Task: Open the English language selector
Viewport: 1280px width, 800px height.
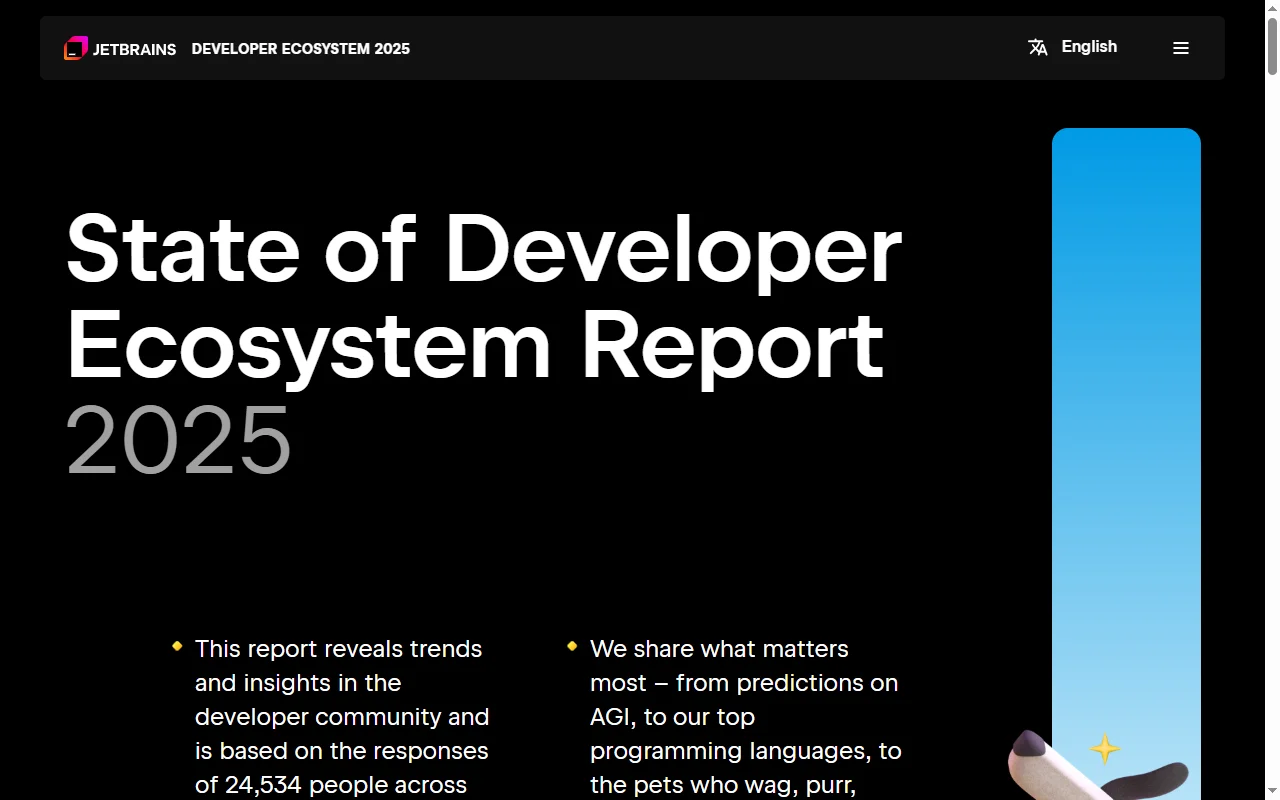Action: coord(1073,47)
